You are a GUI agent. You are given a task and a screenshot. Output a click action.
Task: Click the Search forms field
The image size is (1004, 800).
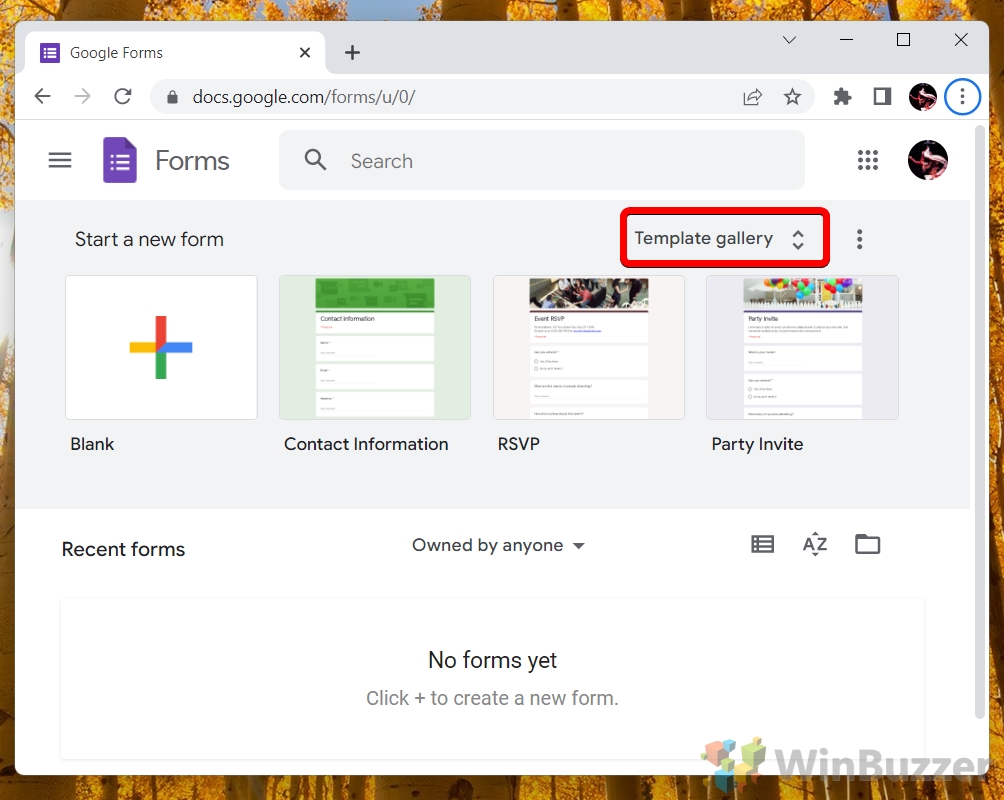(542, 160)
